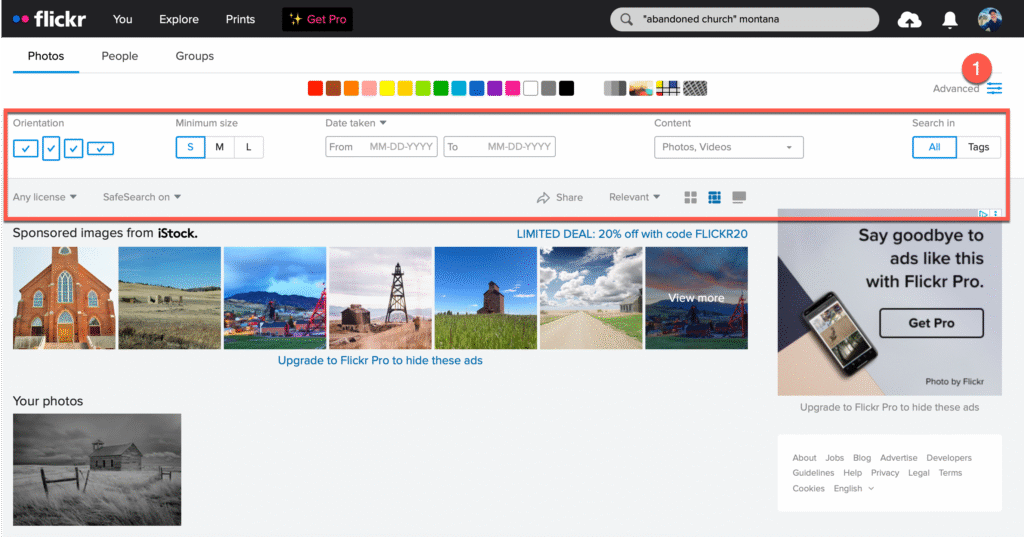Toggle the panoramic orientation checkbox

[x=100, y=148]
